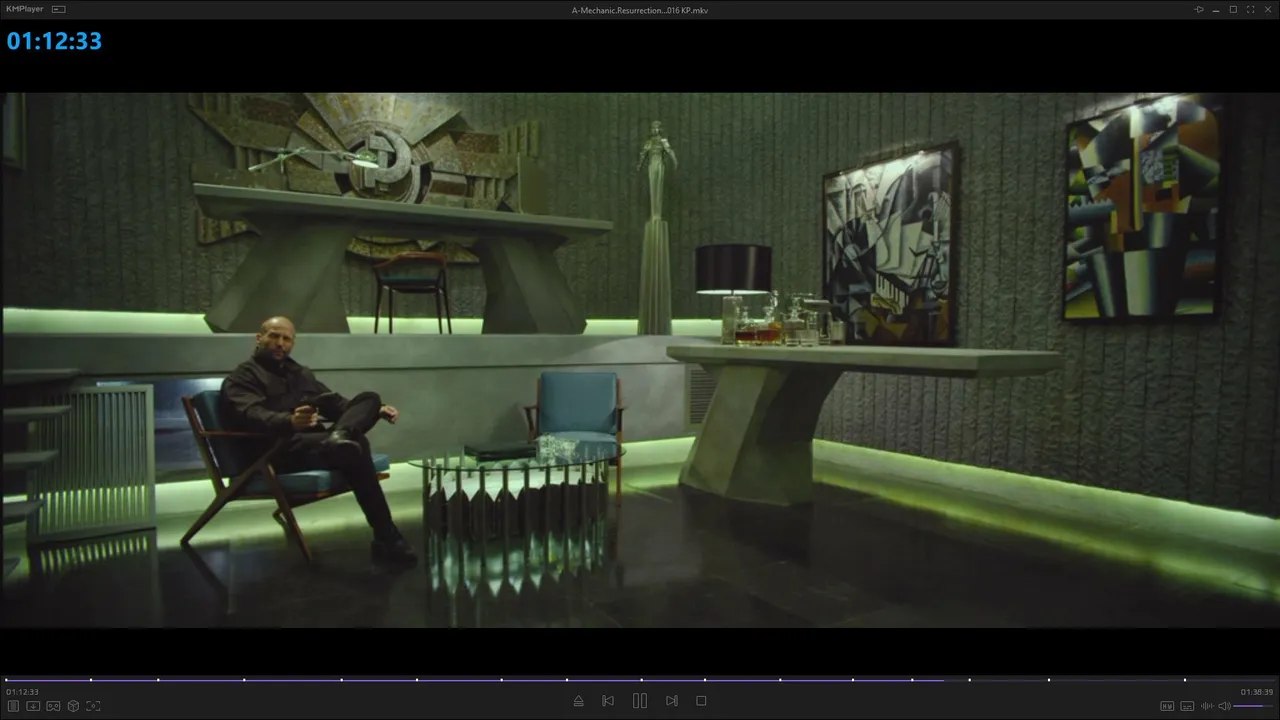Click the download video icon
Screen dimensions: 1280x720
pyautogui.click(x=33, y=706)
